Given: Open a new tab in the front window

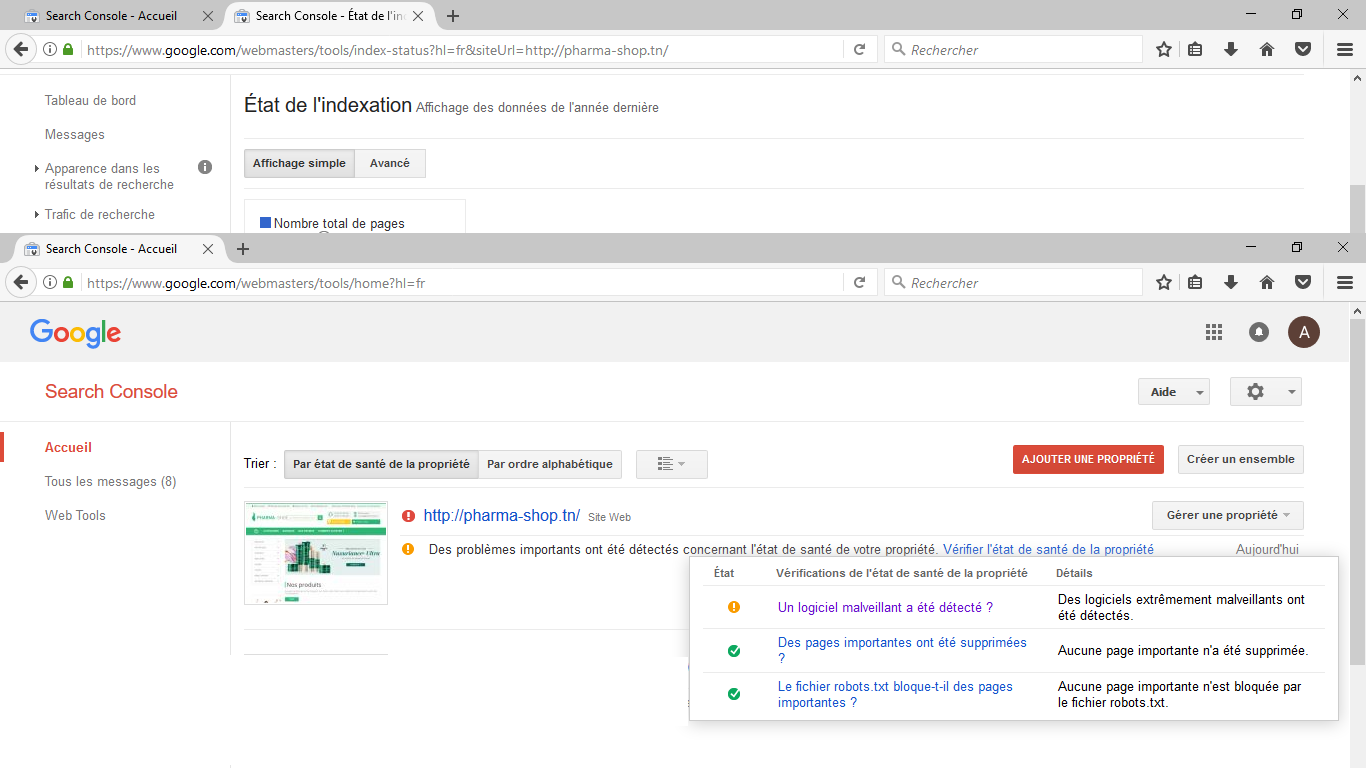Looking at the screenshot, I should coord(242,249).
